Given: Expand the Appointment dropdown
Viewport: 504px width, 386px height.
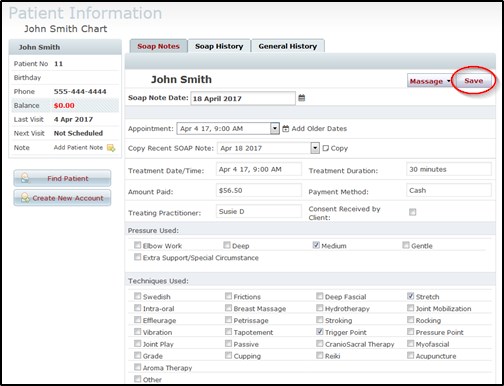Looking at the screenshot, I should [x=275, y=129].
